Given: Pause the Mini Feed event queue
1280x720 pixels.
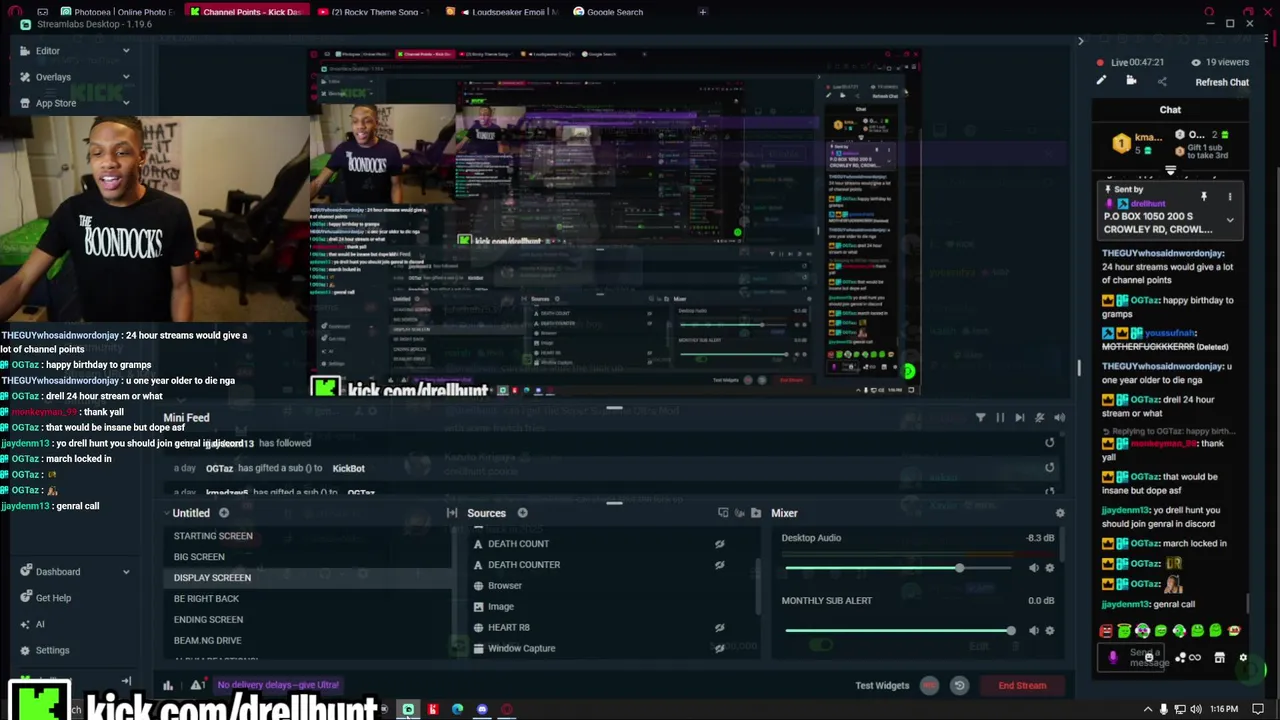Looking at the screenshot, I should coord(1000,418).
